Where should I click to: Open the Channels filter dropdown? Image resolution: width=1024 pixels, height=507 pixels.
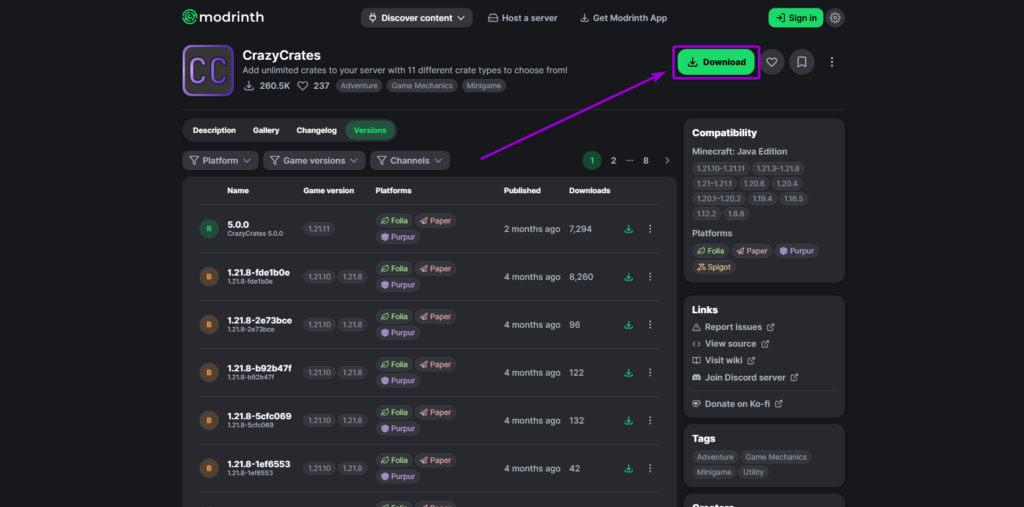[x=410, y=161]
